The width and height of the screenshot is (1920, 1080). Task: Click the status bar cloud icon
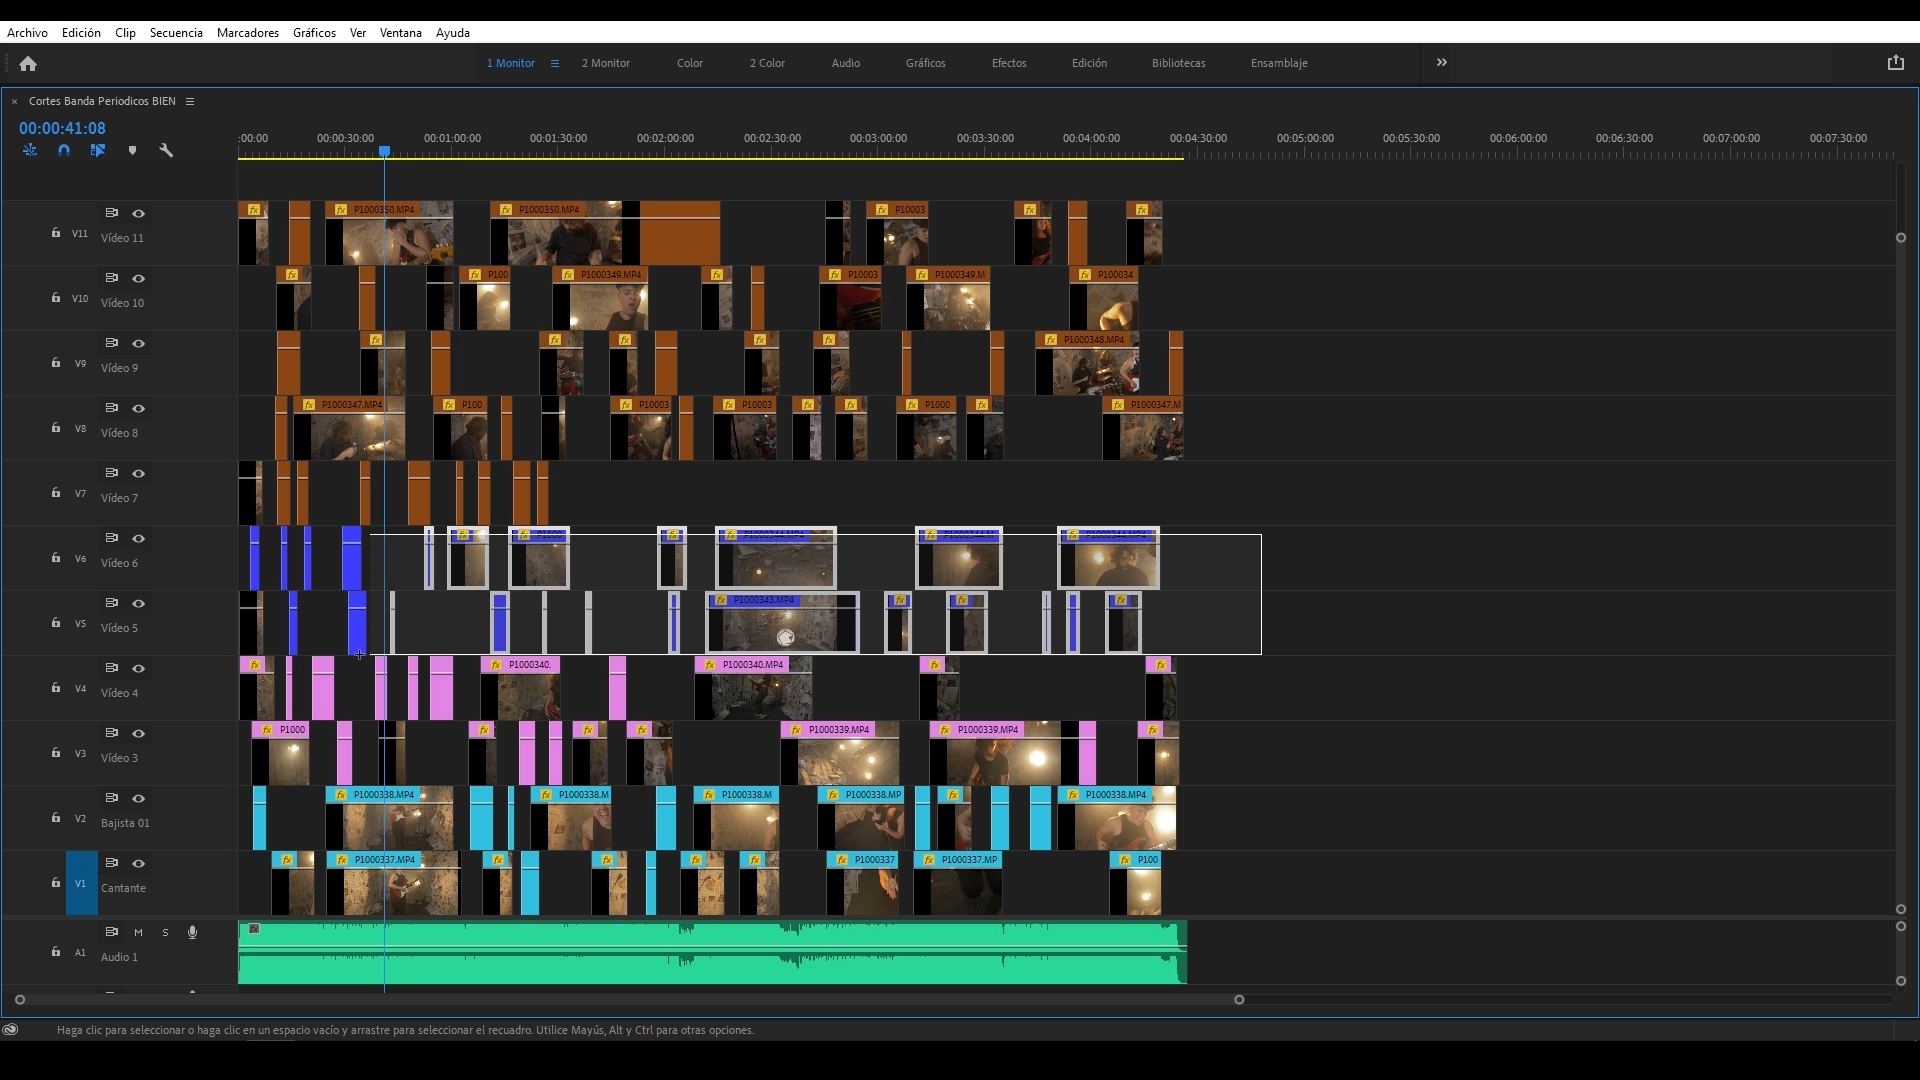click(x=10, y=1029)
